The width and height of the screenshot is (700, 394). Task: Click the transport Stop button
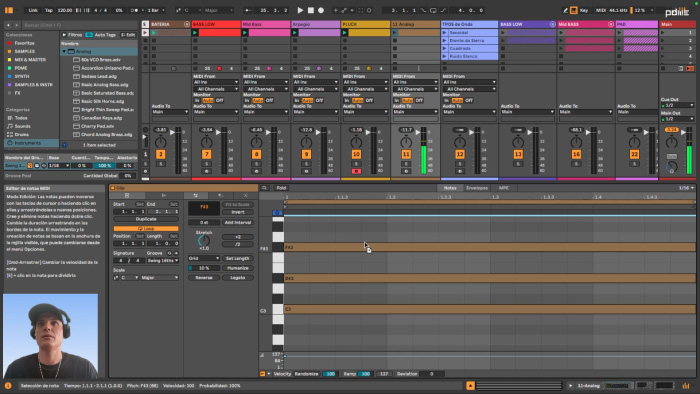(311, 10)
